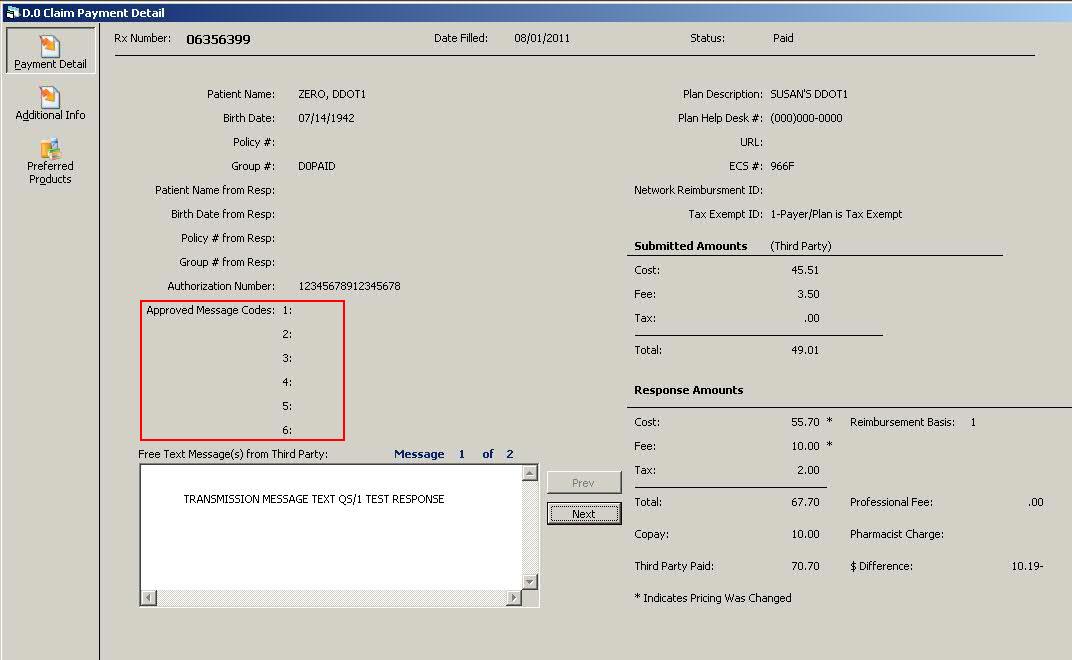1072x660 pixels.
Task: Click the Response Amounts heading
Action: pos(688,391)
